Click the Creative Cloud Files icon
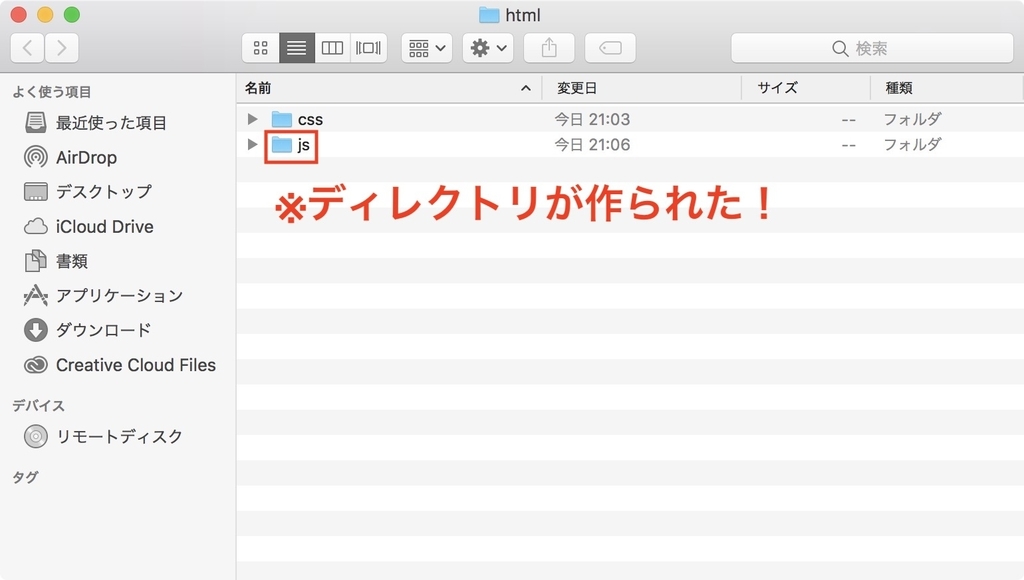1024x580 pixels. 35,364
